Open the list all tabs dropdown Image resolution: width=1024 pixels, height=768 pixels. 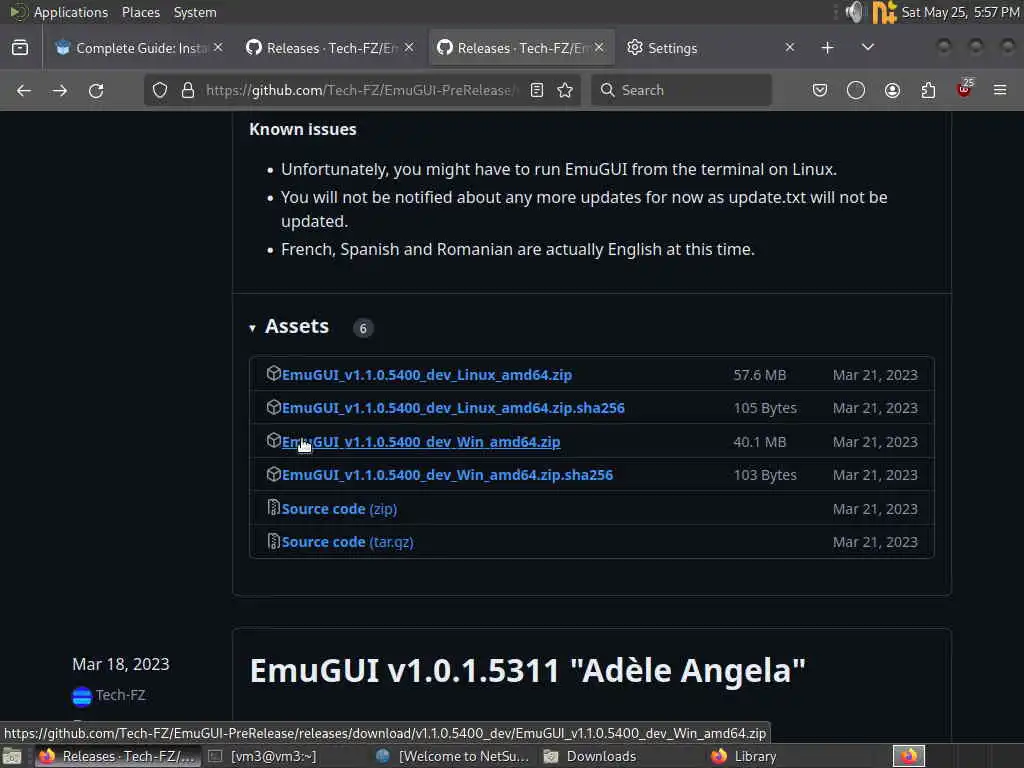pos(868,48)
